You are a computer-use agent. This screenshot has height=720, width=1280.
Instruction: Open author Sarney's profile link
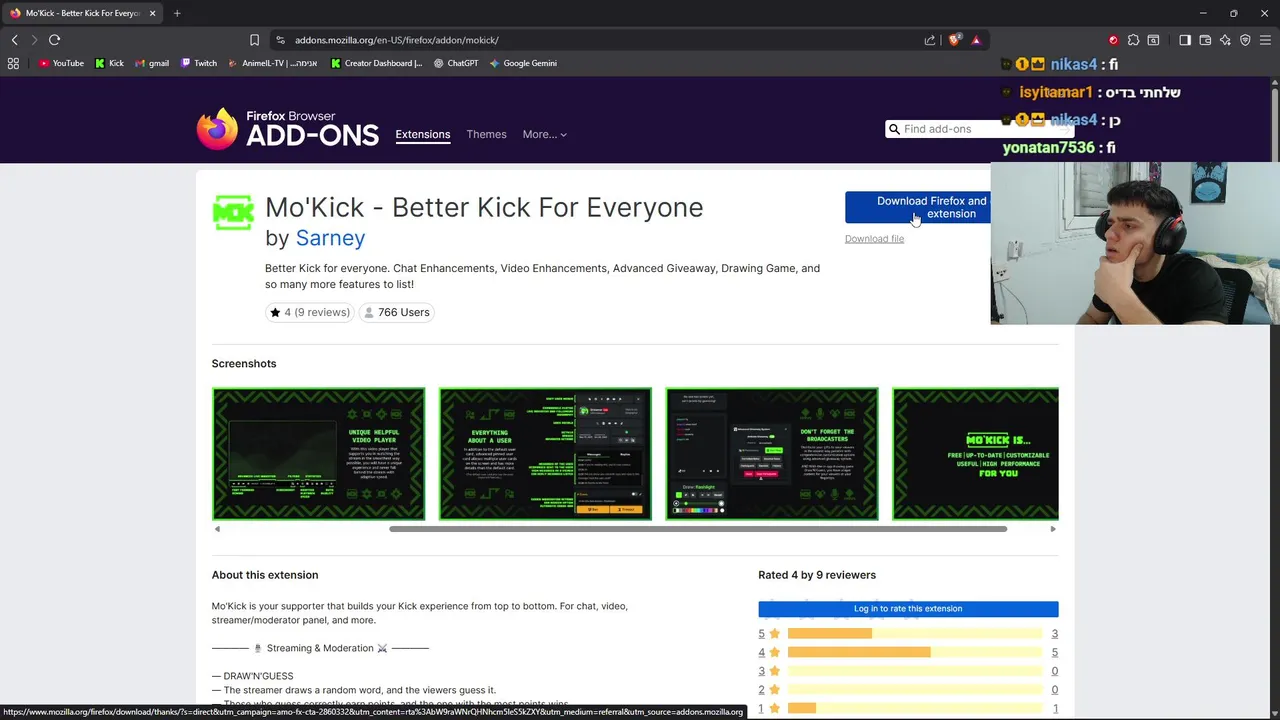(330, 238)
